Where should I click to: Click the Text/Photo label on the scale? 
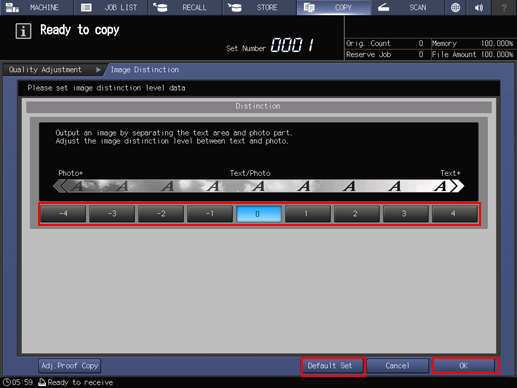(250, 173)
